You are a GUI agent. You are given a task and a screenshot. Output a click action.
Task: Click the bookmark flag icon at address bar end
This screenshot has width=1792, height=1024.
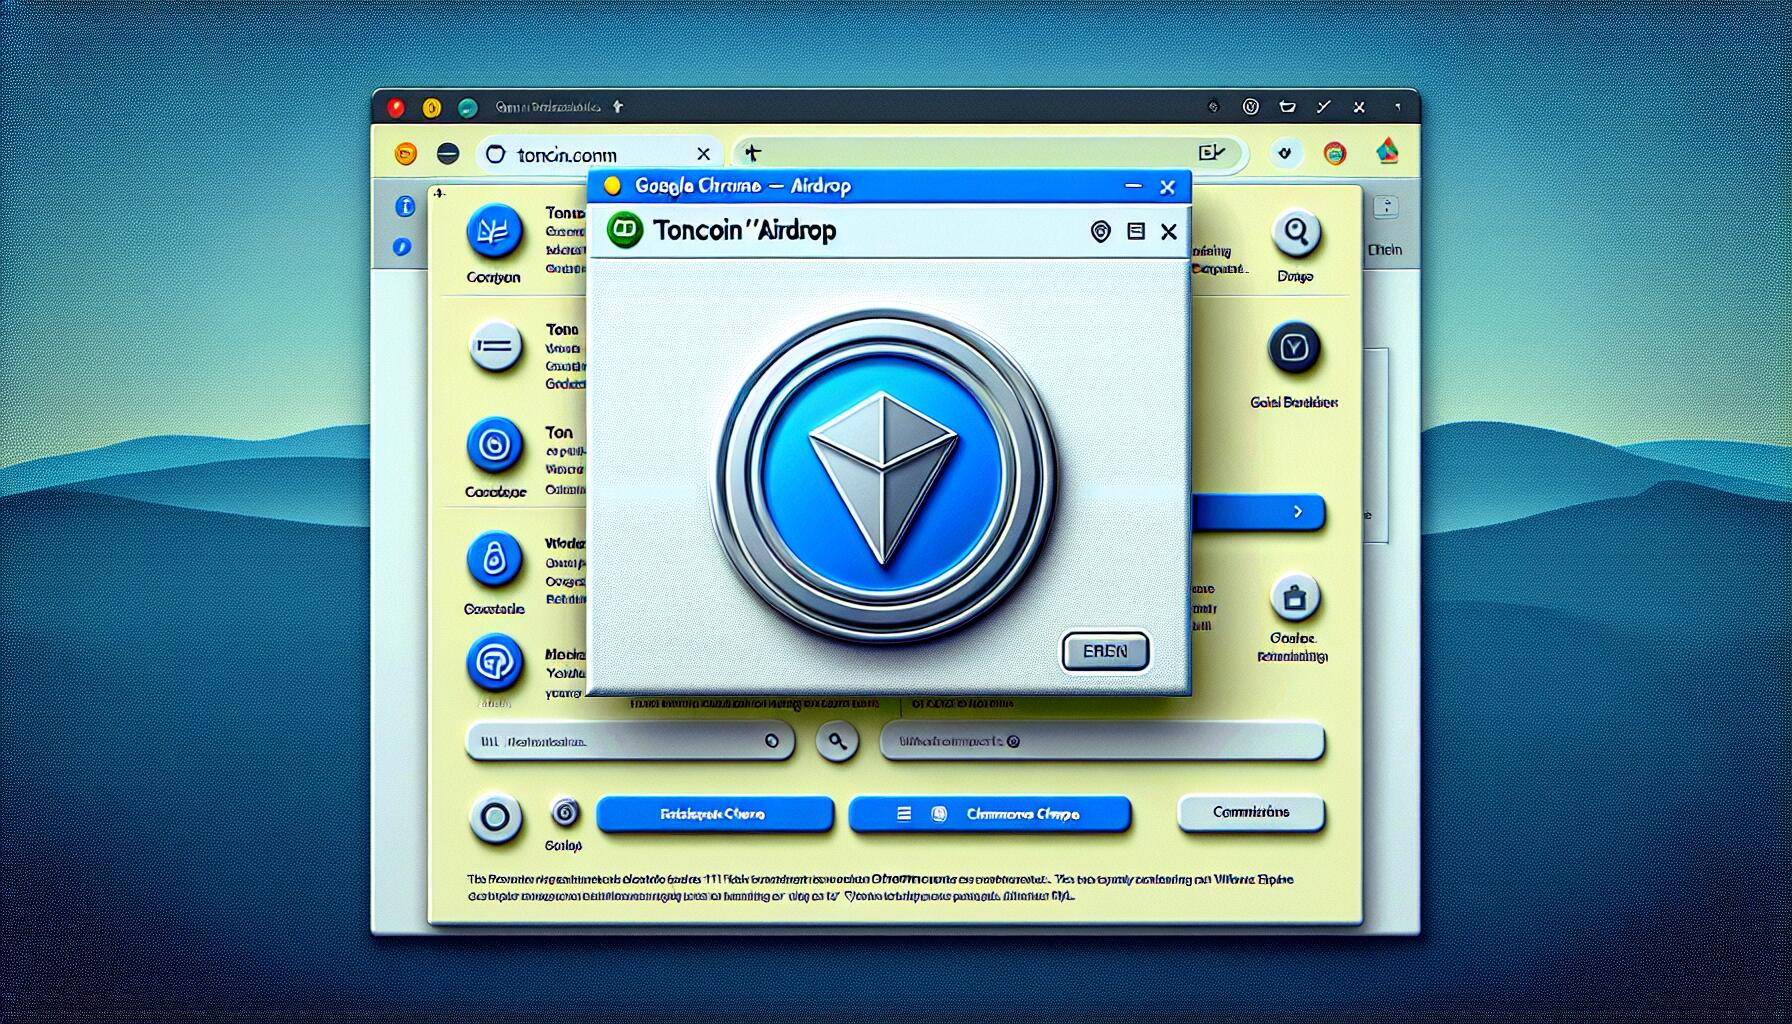tap(1211, 152)
